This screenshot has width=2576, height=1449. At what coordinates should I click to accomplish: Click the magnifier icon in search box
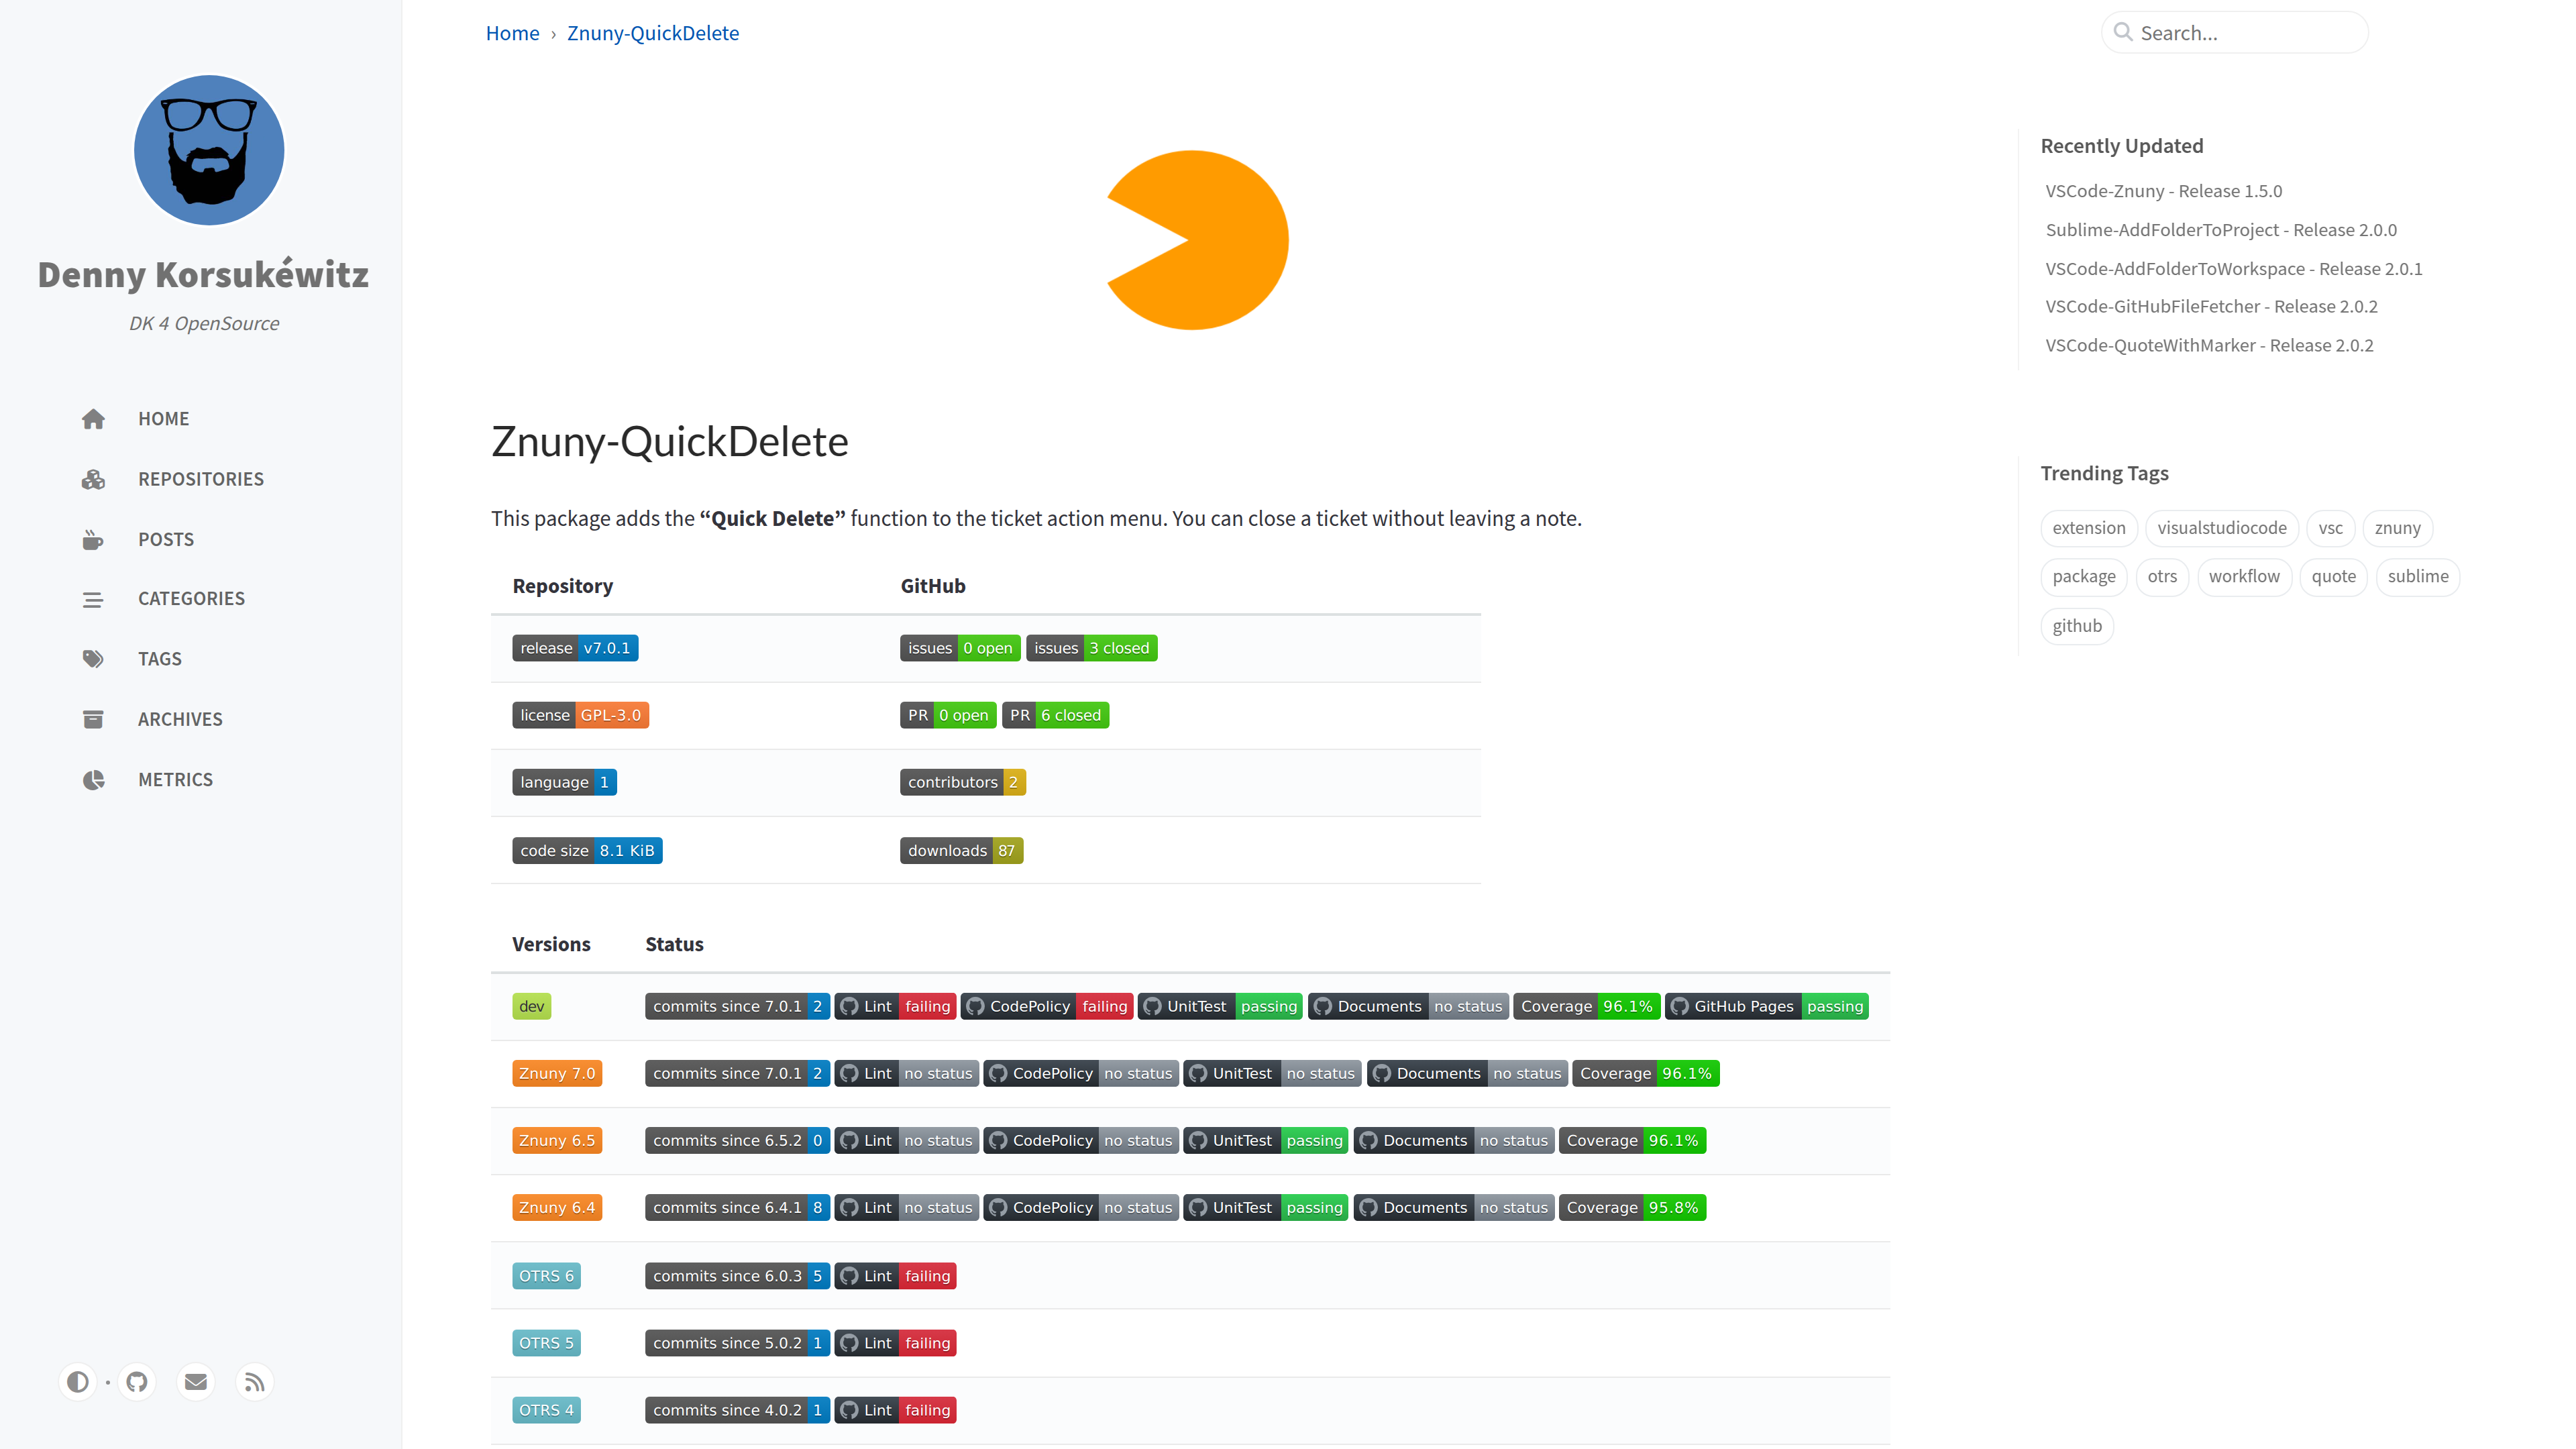coord(2123,32)
